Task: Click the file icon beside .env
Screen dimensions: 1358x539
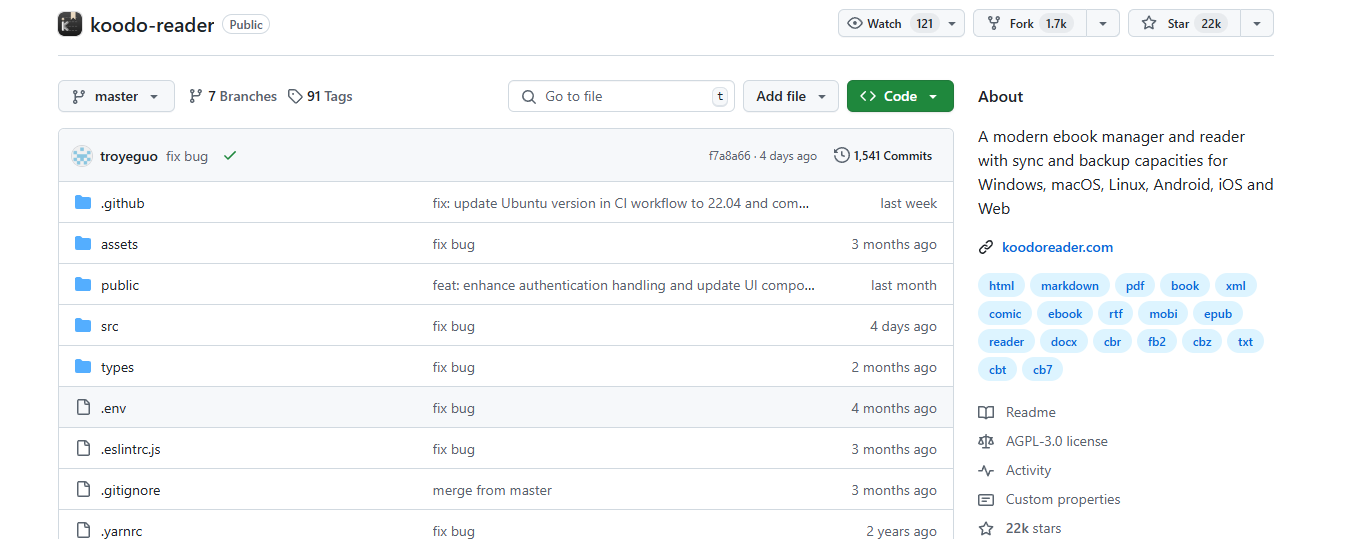Action: [x=83, y=408]
